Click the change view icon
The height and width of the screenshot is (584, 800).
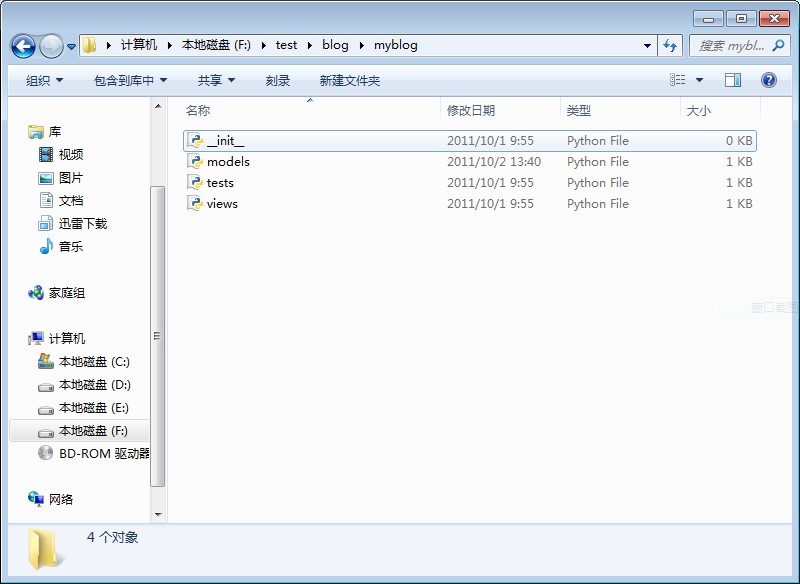coord(678,80)
